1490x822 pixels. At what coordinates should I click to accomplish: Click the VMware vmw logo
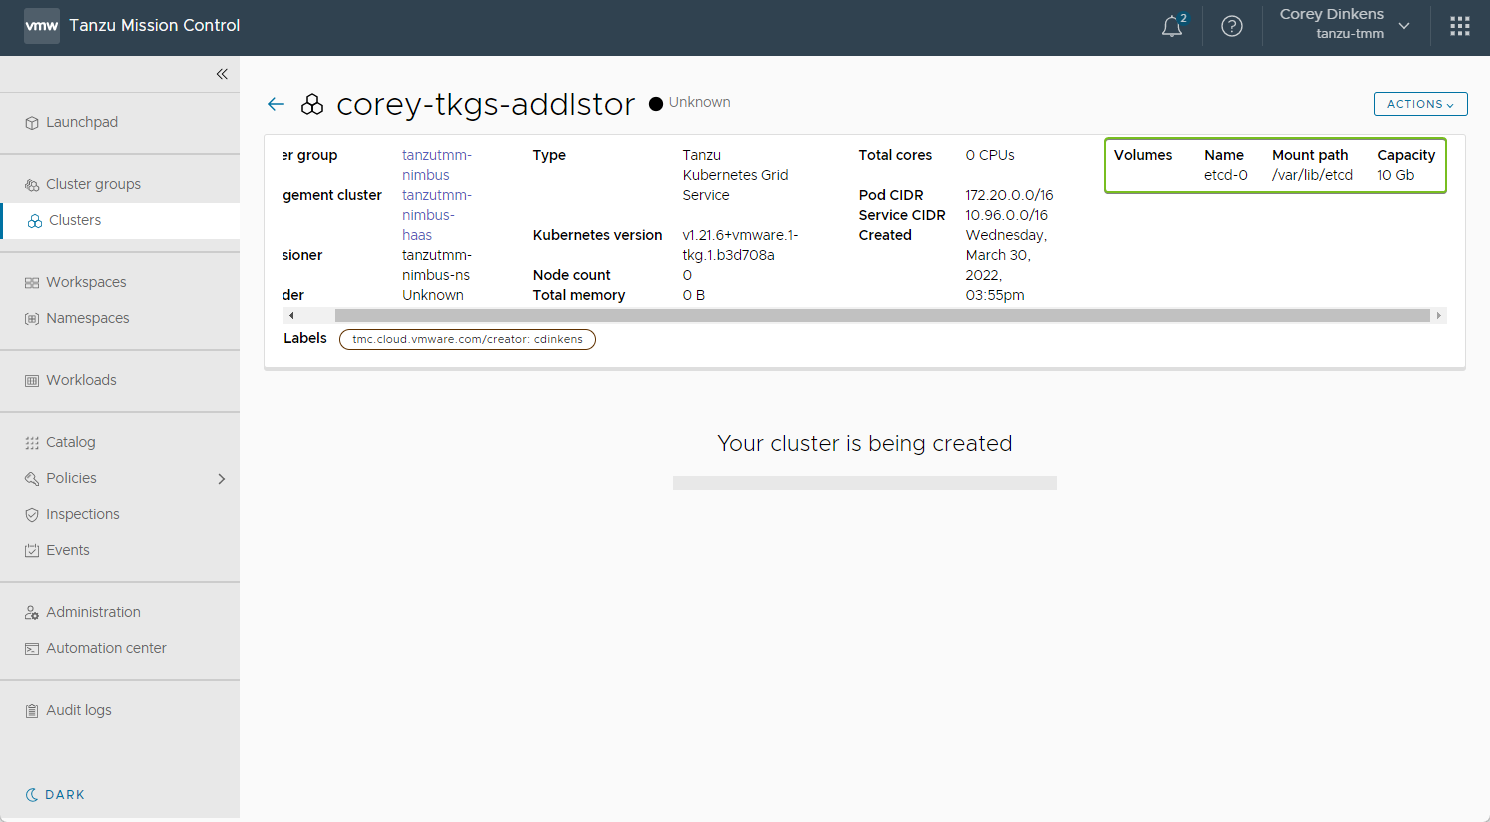coord(42,26)
